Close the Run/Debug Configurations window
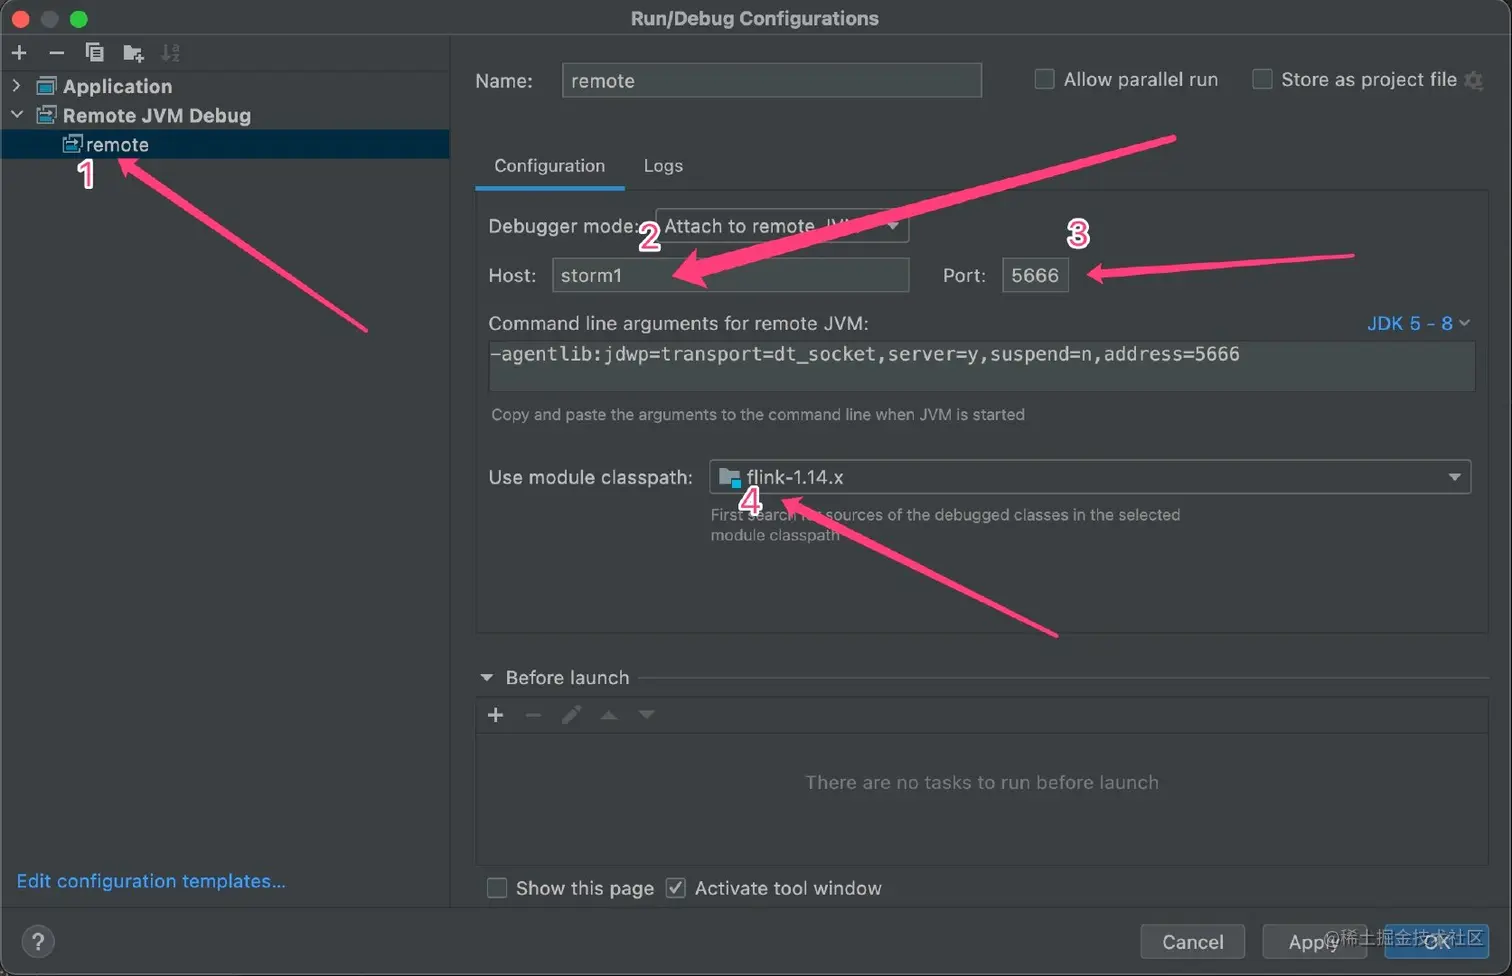 [20, 19]
